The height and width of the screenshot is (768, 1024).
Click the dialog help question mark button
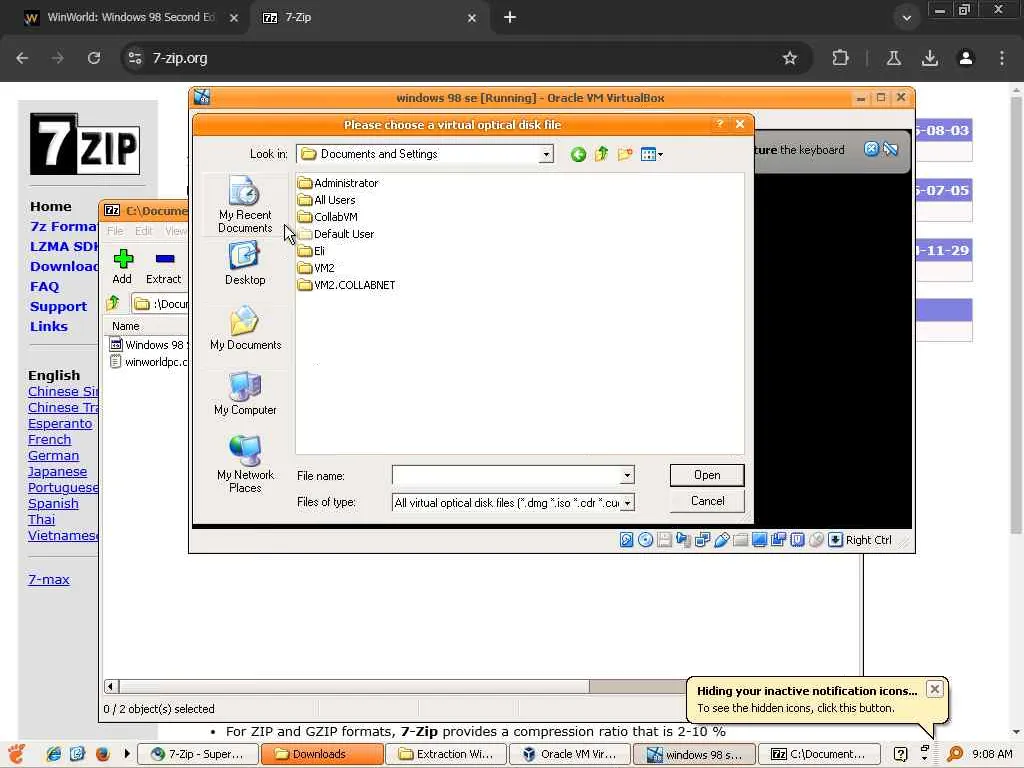click(x=720, y=124)
